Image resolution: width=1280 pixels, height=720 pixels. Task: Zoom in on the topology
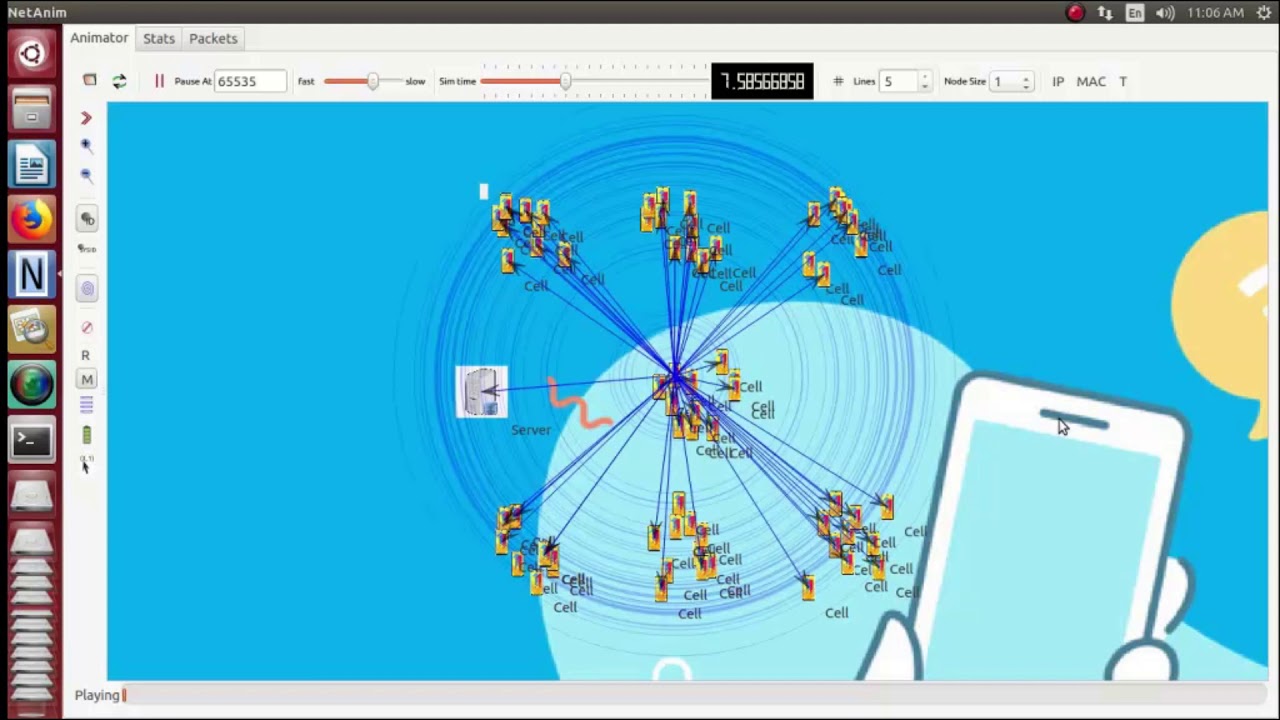(x=86, y=146)
